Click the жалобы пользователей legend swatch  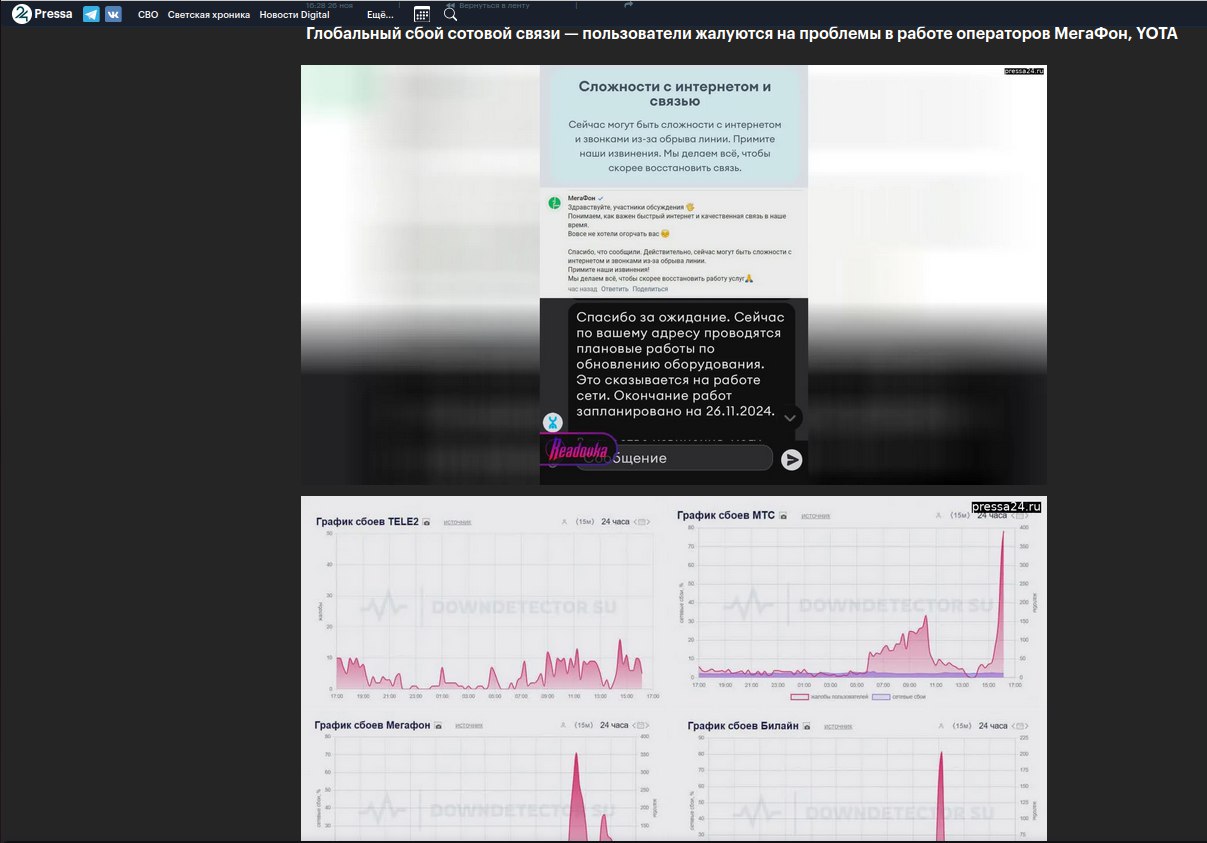pos(800,697)
